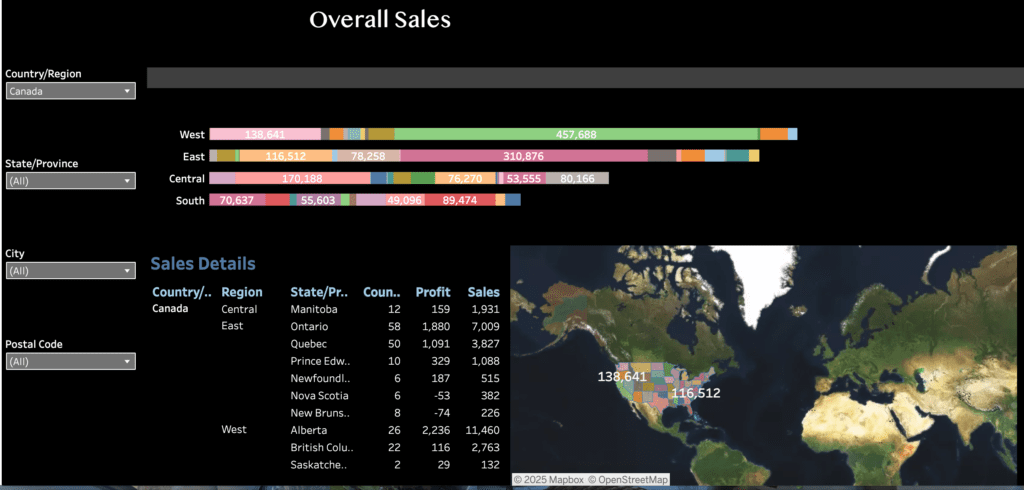The image size is (1024, 490).
Task: Select the green 457,688 segment in West bar
Action: (x=577, y=134)
